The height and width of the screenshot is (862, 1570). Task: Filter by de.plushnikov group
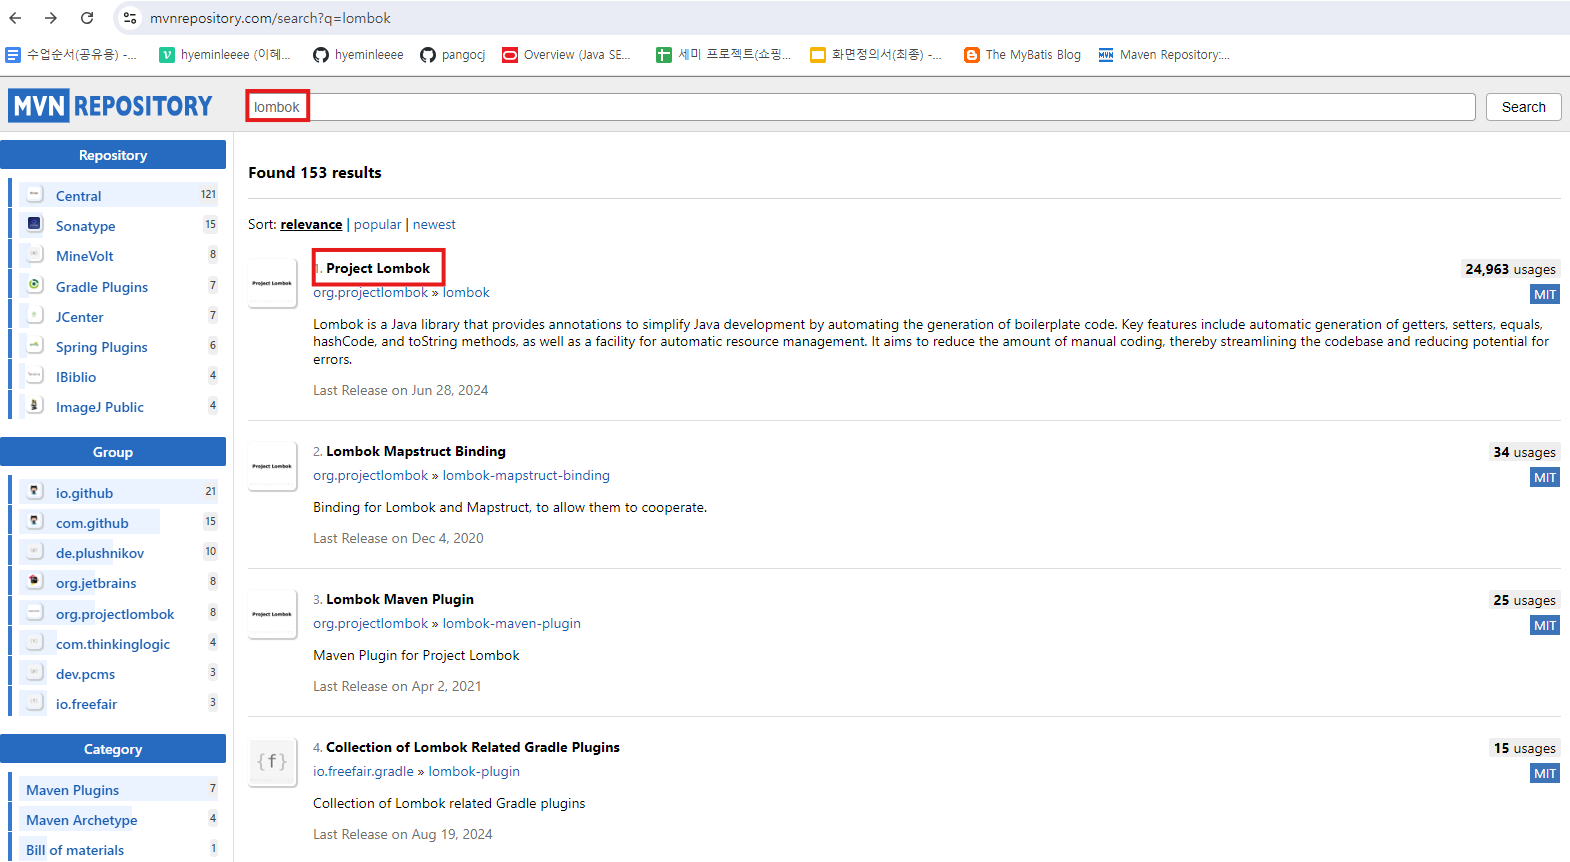click(100, 553)
